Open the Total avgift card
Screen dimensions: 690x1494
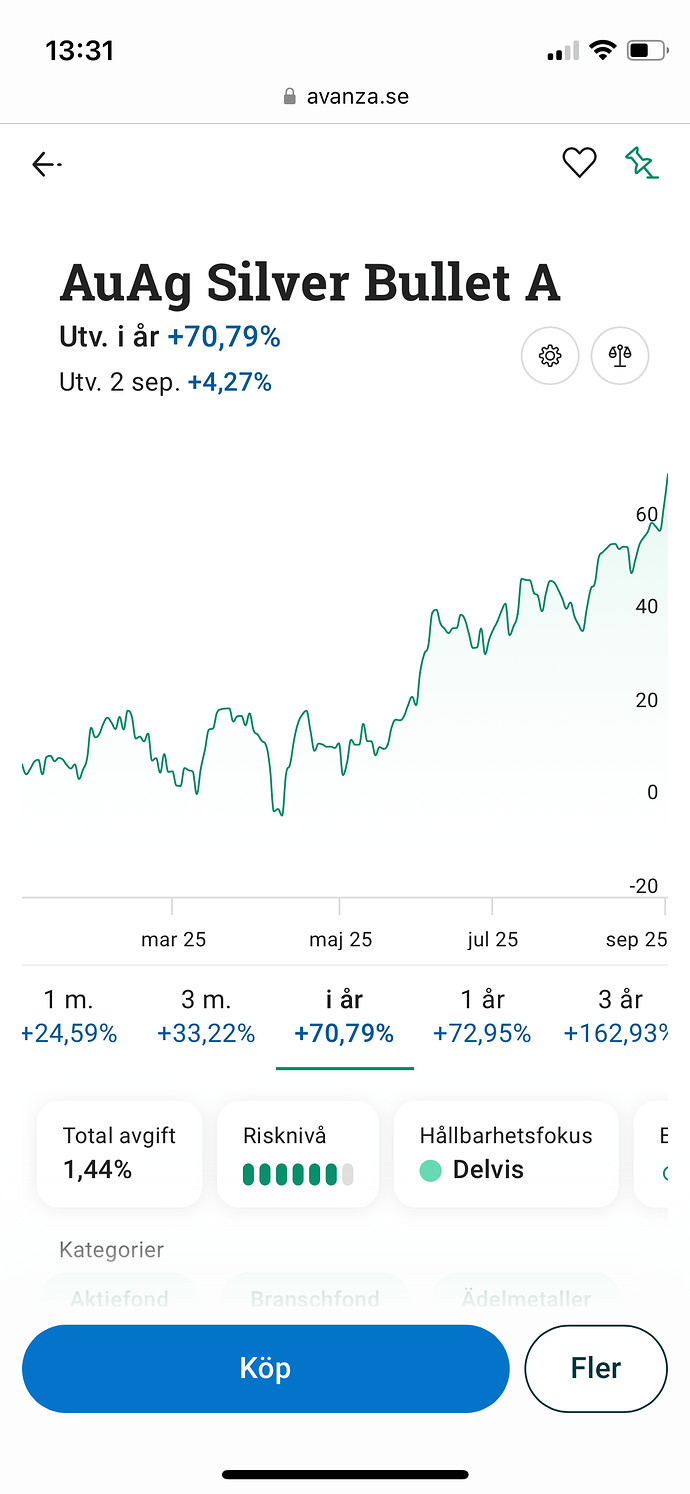click(119, 1153)
